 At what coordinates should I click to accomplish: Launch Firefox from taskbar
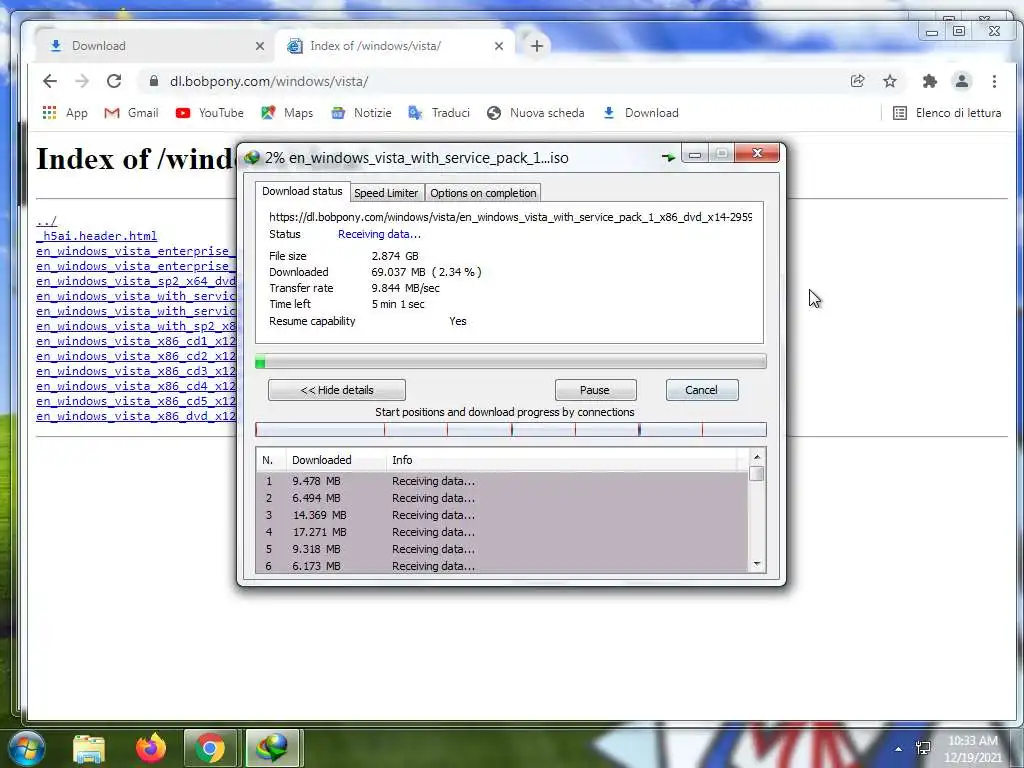coord(151,748)
